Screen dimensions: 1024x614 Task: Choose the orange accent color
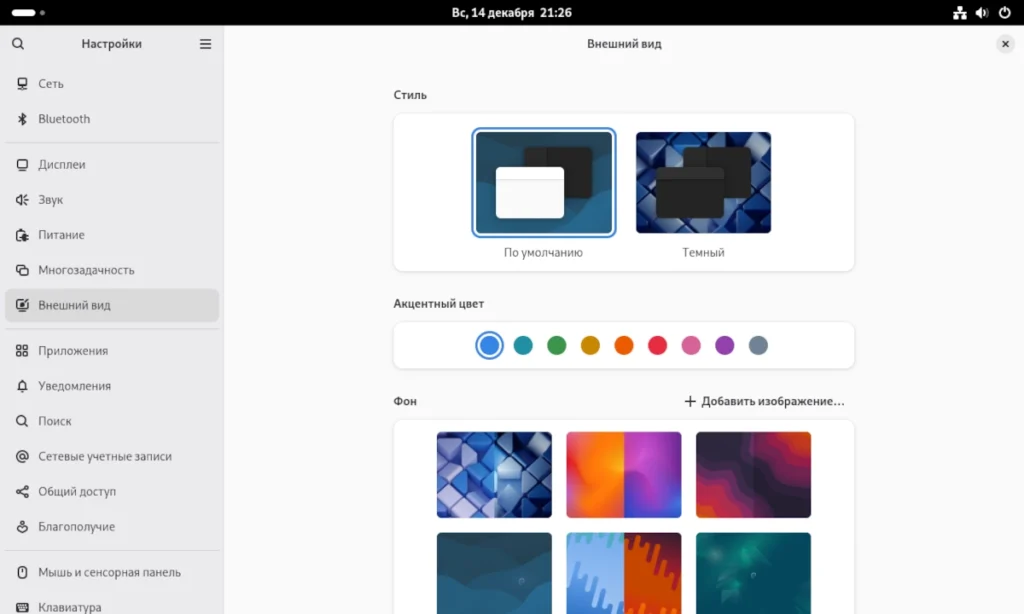click(624, 346)
